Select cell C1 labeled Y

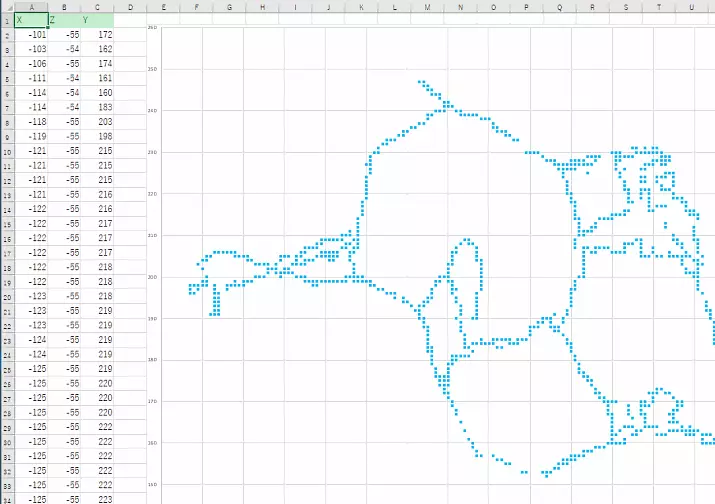click(x=97, y=20)
